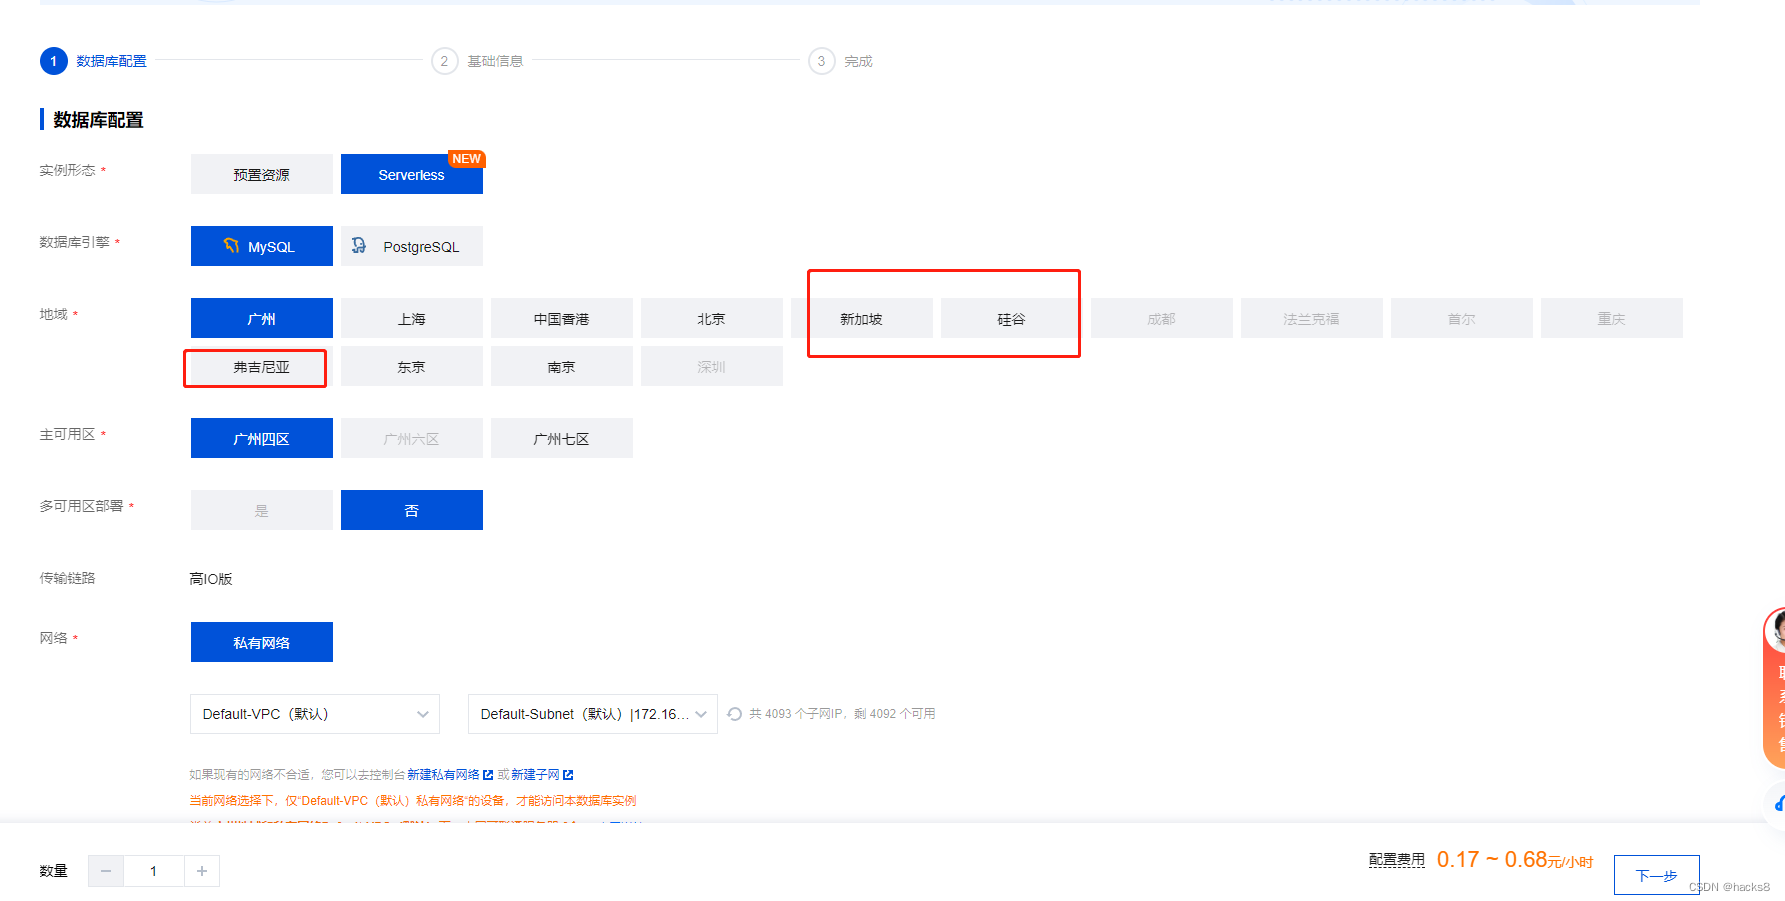Image resolution: width=1785 pixels, height=901 pixels.
Task: Focus the quantity input field
Action: (154, 871)
